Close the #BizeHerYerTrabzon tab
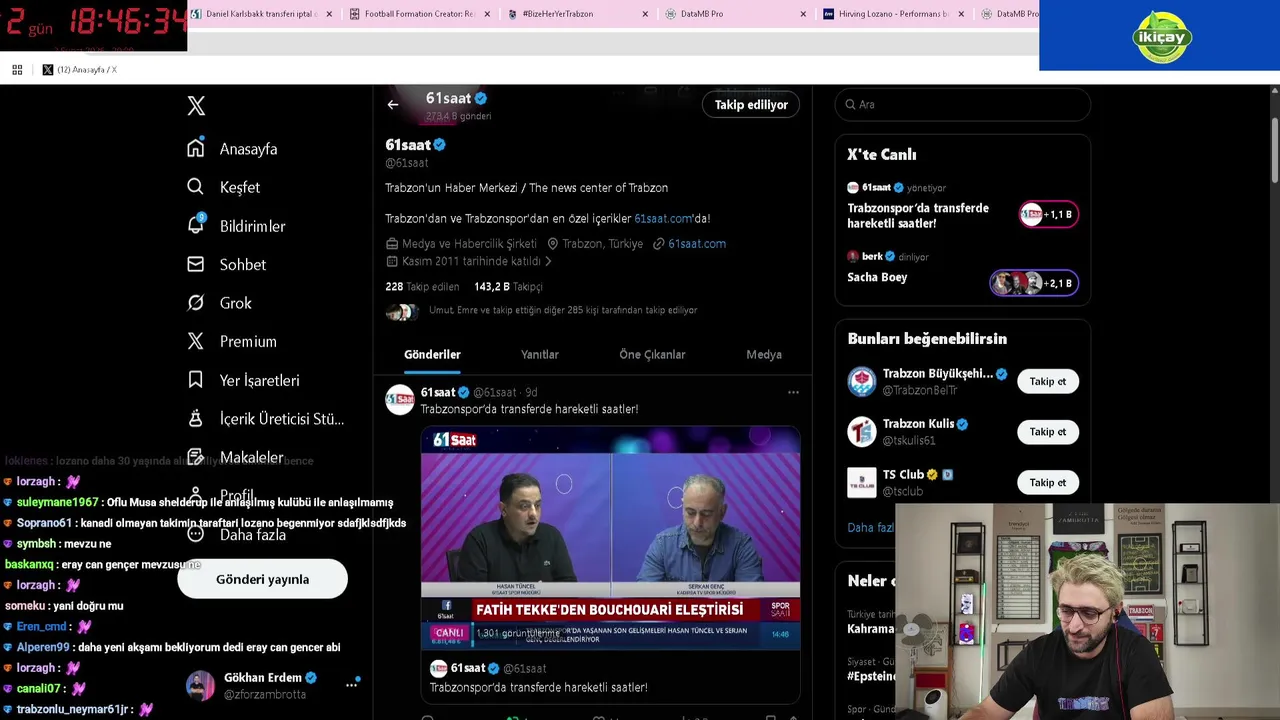The width and height of the screenshot is (1280, 720). pyautogui.click(x=645, y=14)
